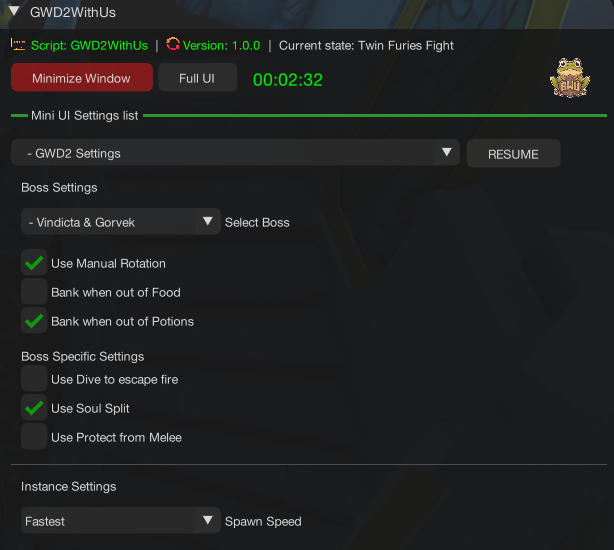Click the yellow script icon beside Script name

[18, 45]
